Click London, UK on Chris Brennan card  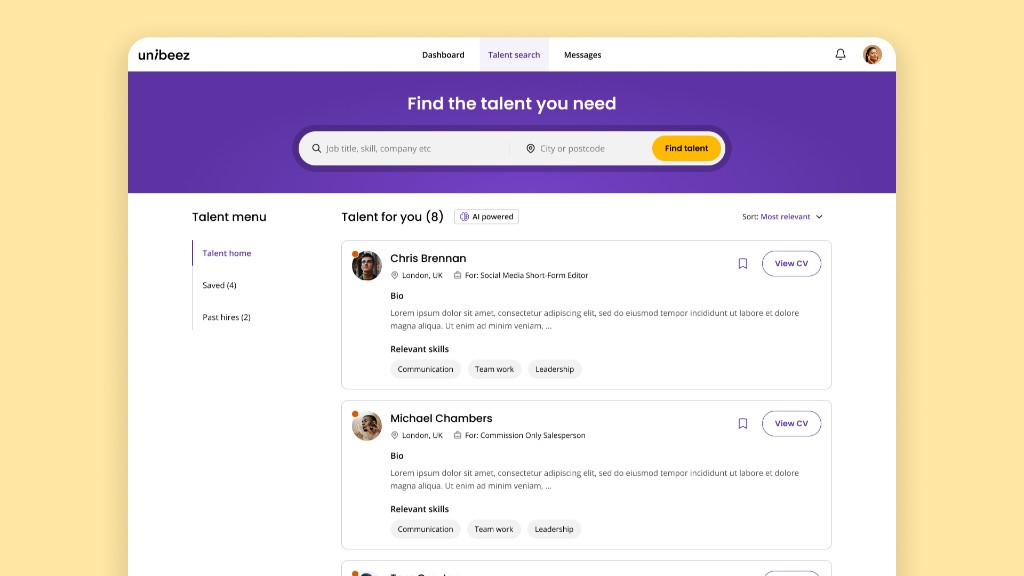pos(422,275)
